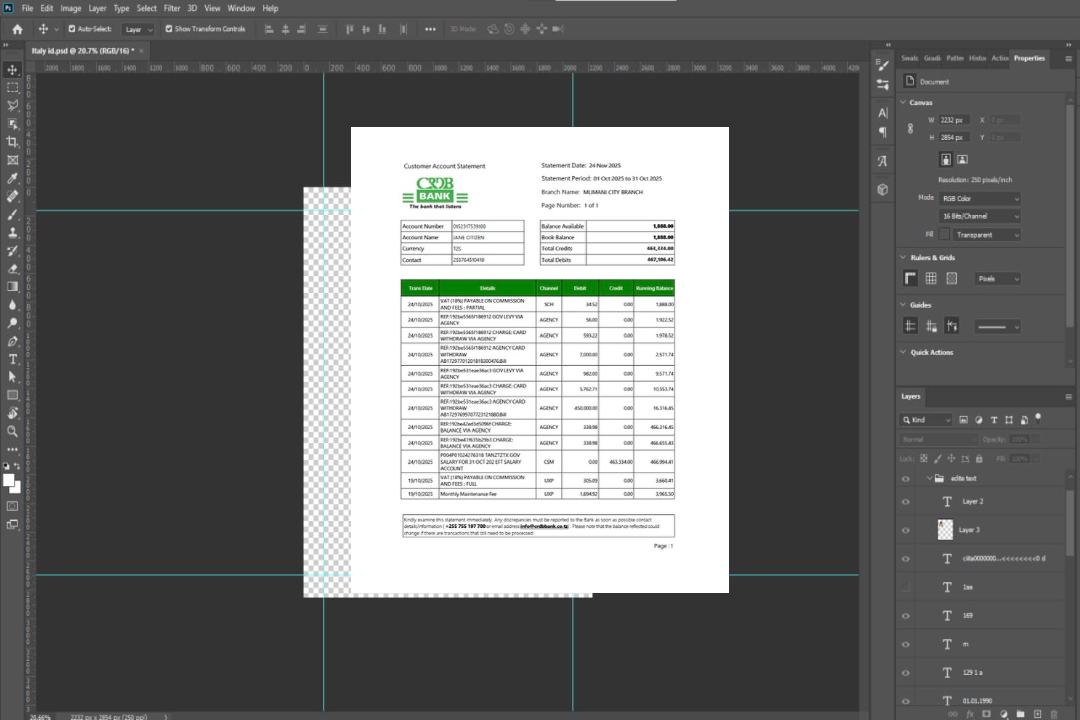Screen dimensions: 1080x720
Task: Select the Horizontal Type tool
Action: coord(12,359)
